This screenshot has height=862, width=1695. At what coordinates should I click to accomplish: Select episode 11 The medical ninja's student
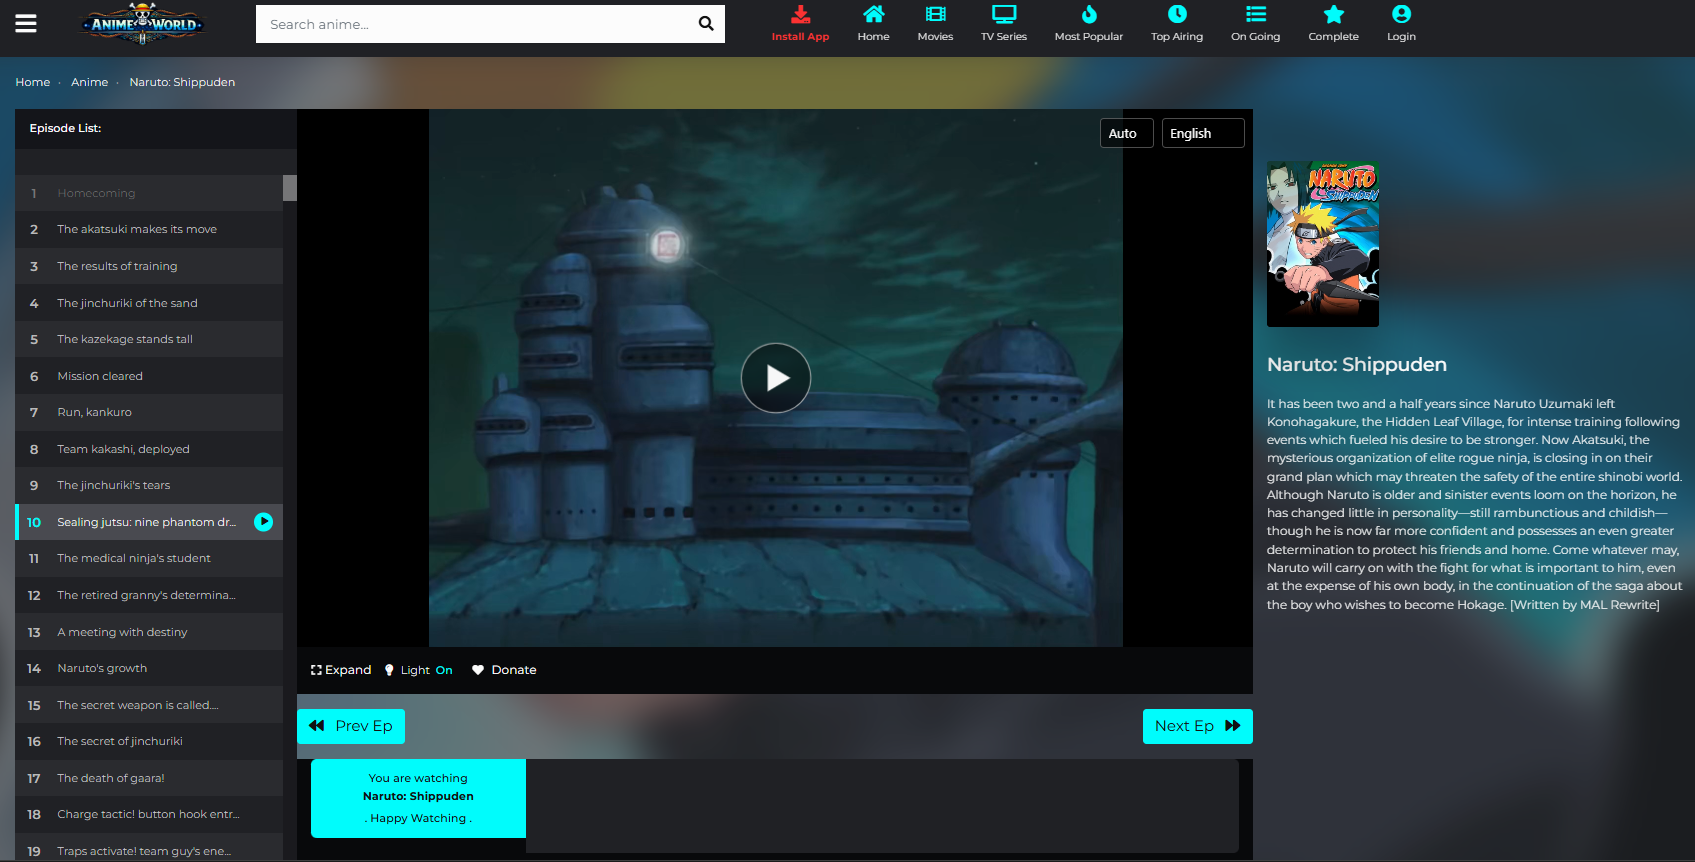pyautogui.click(x=134, y=558)
